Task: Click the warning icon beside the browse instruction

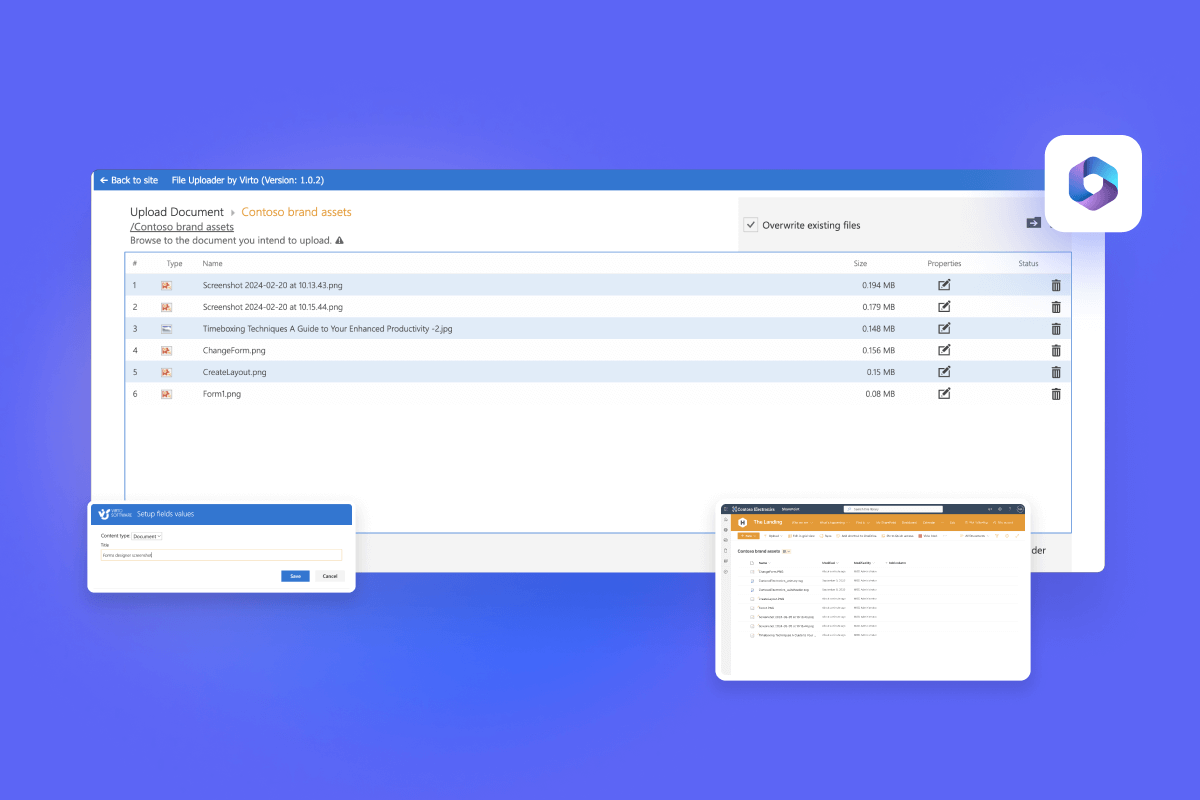Action: 339,240
